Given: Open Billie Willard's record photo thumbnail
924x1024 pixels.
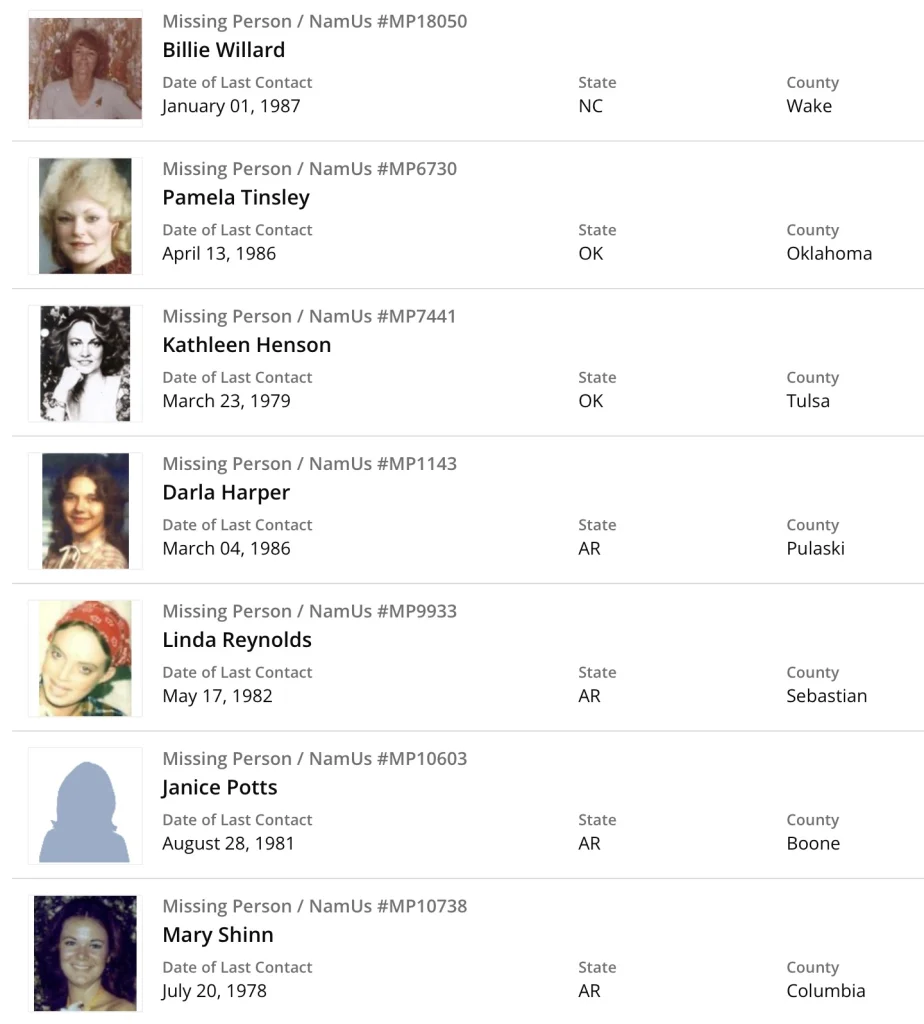Looking at the screenshot, I should tap(85, 68).
